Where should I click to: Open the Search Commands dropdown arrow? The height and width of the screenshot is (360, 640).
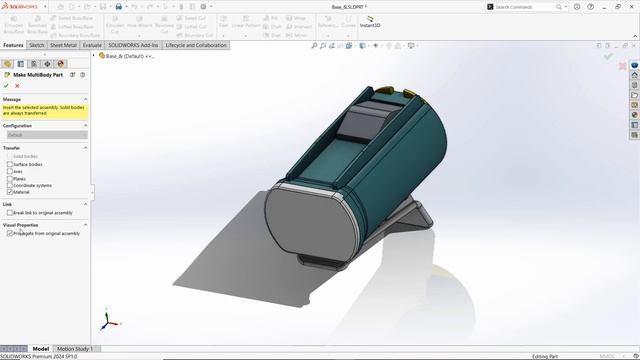point(566,7)
